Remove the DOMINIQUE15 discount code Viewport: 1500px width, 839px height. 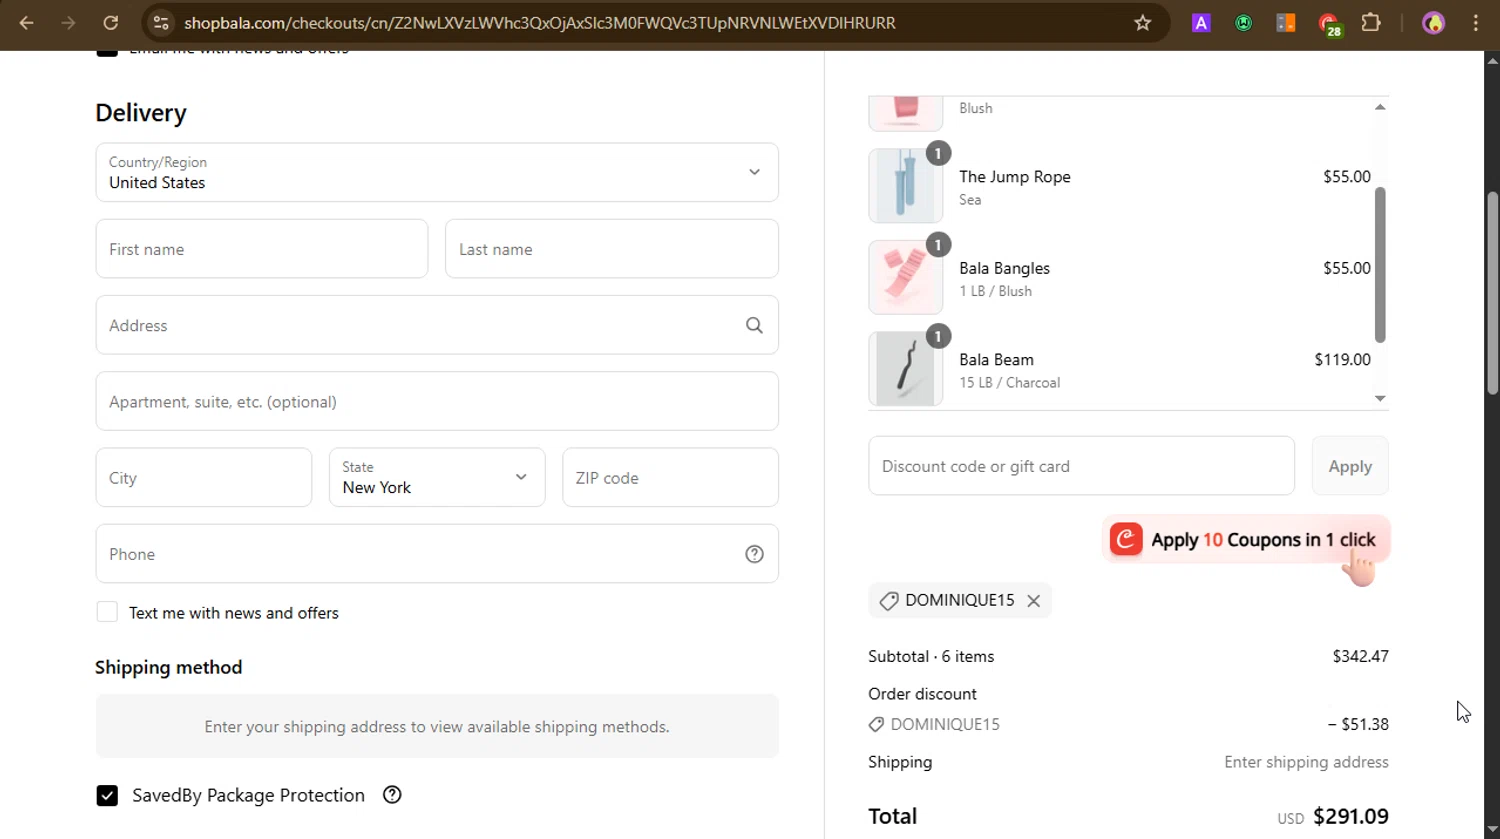coord(1033,601)
